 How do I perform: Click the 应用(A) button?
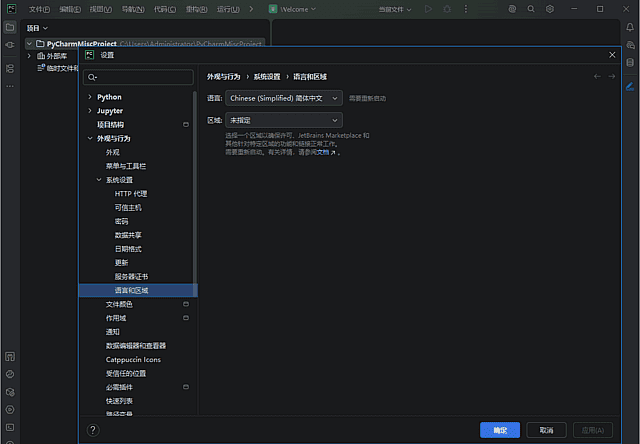(x=593, y=430)
